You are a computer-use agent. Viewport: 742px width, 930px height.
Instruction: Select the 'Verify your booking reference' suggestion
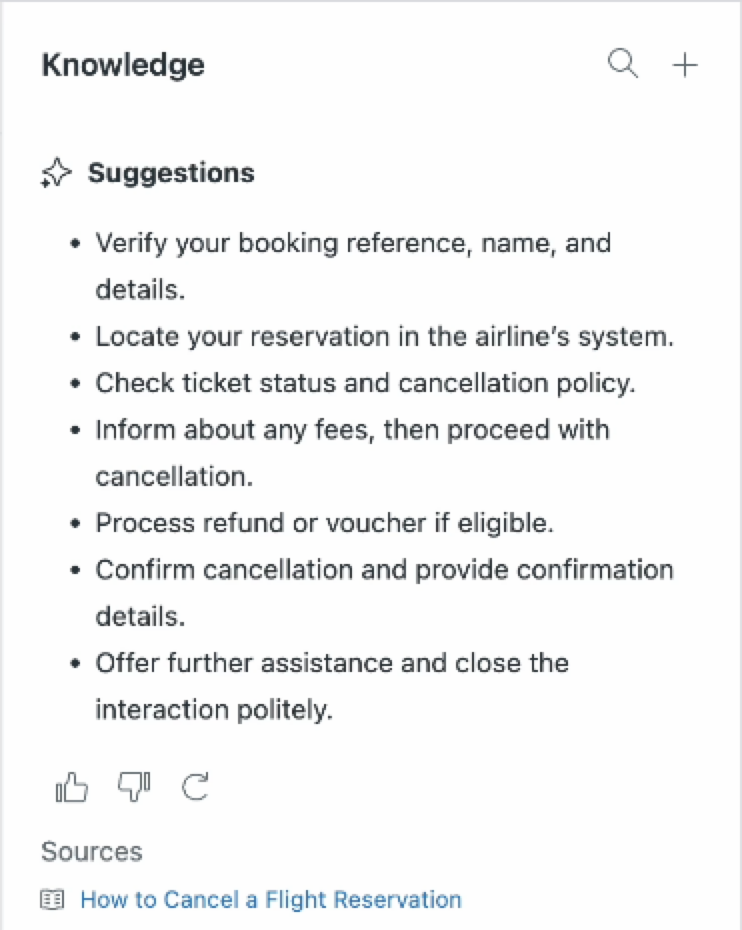353,243
